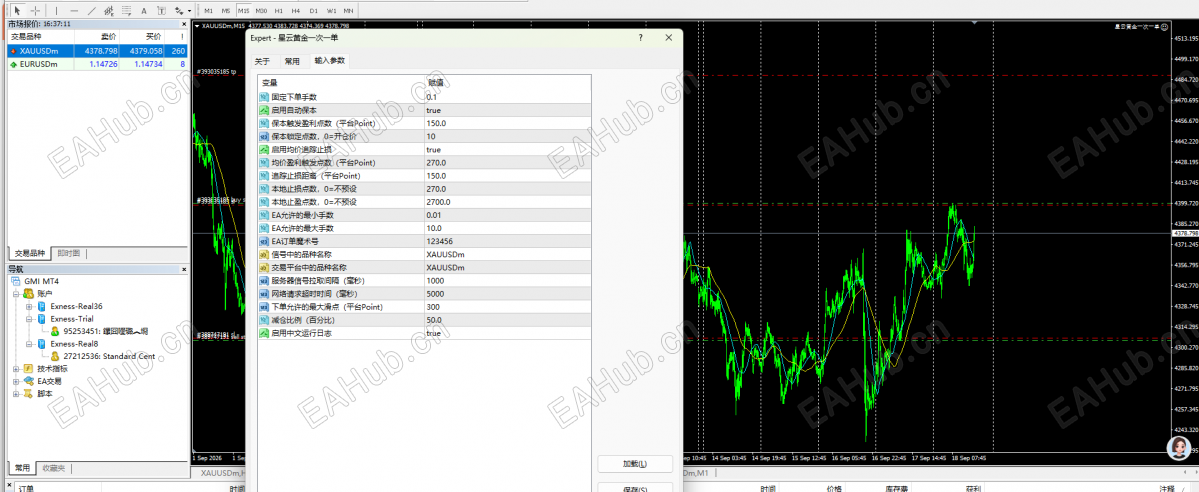Open the 交易品种 tab in Market Watch

click(x=30, y=253)
